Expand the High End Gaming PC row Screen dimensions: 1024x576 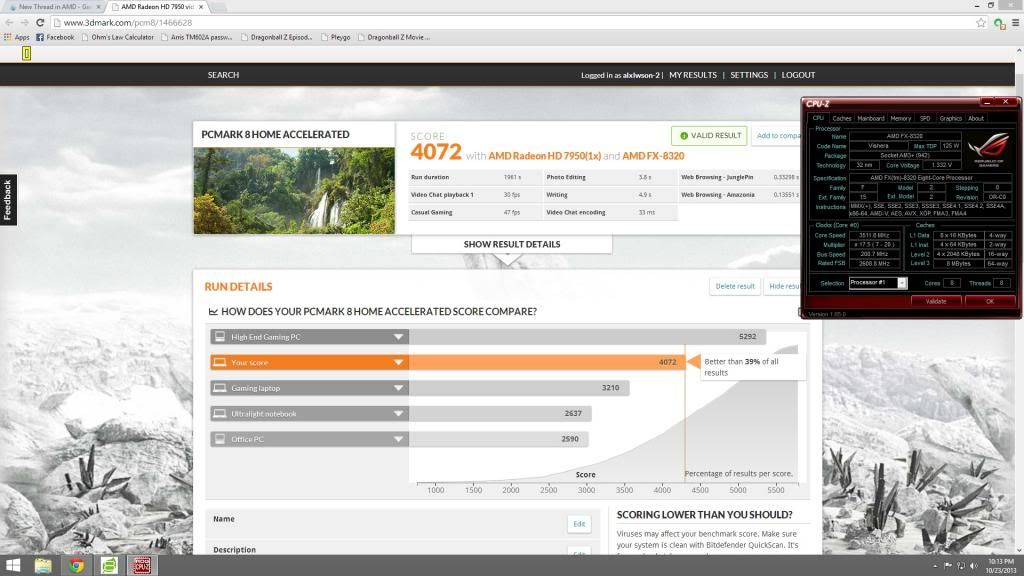click(x=398, y=337)
